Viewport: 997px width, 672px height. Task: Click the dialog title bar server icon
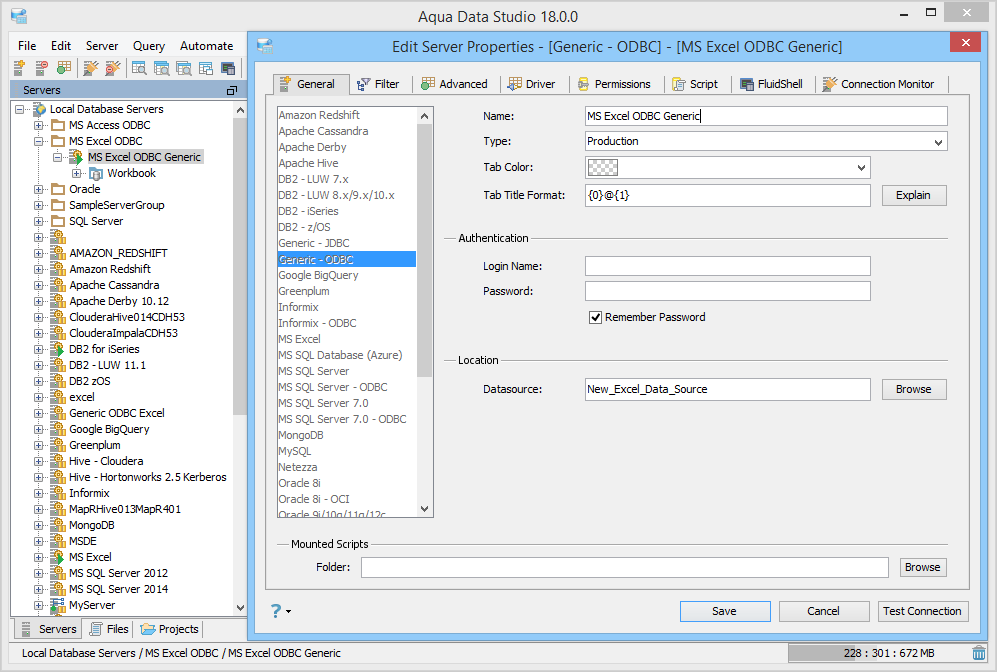[265, 46]
